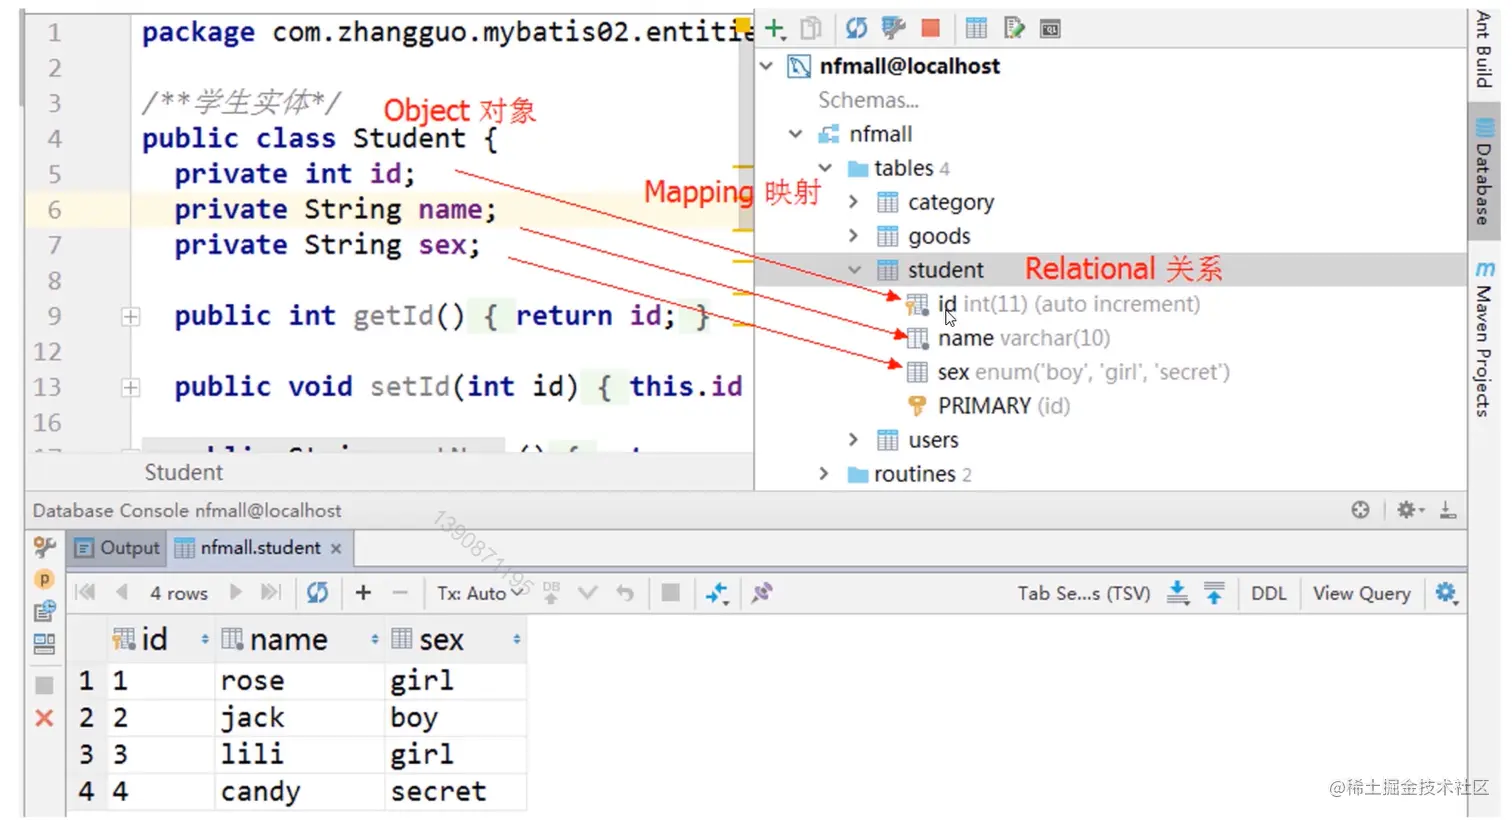This screenshot has height=820, width=1512.
Task: Click the red X close icon in sidebar
Action: [x=44, y=718]
